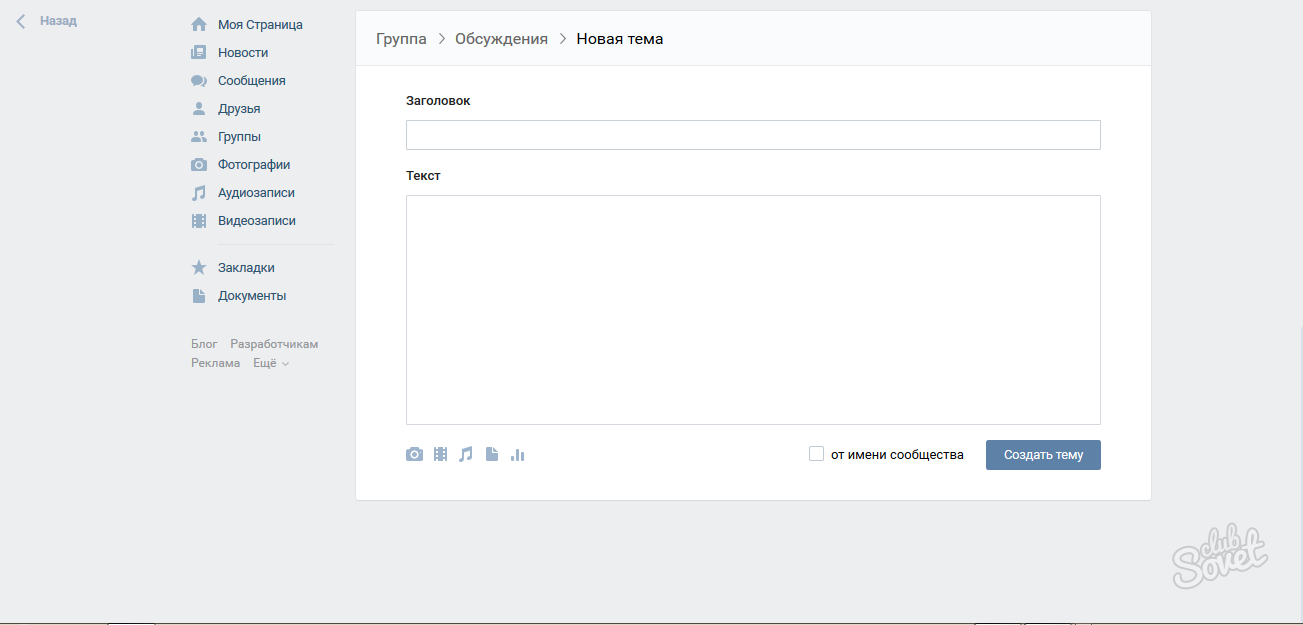This screenshot has width=1303, height=625.
Task: Click the document icon beside Документы
Action: (199, 296)
